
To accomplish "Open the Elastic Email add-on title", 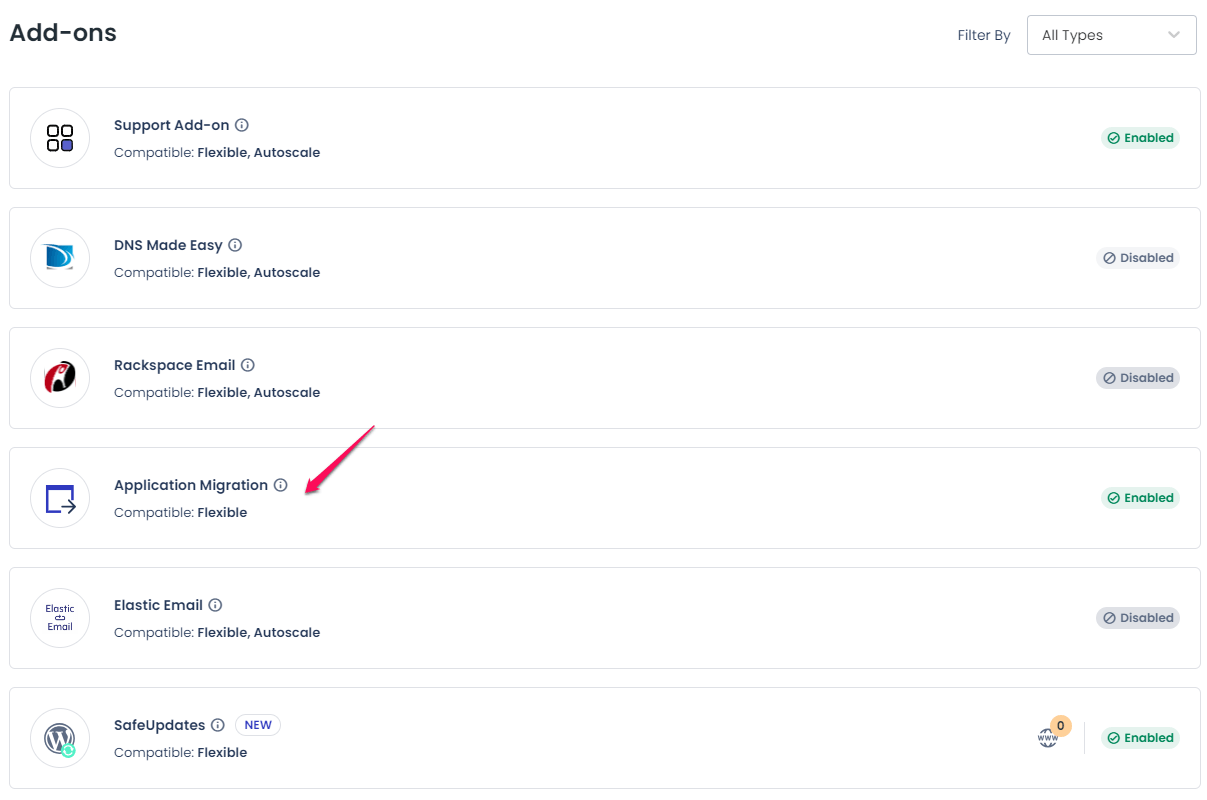I will pyautogui.click(x=158, y=605).
